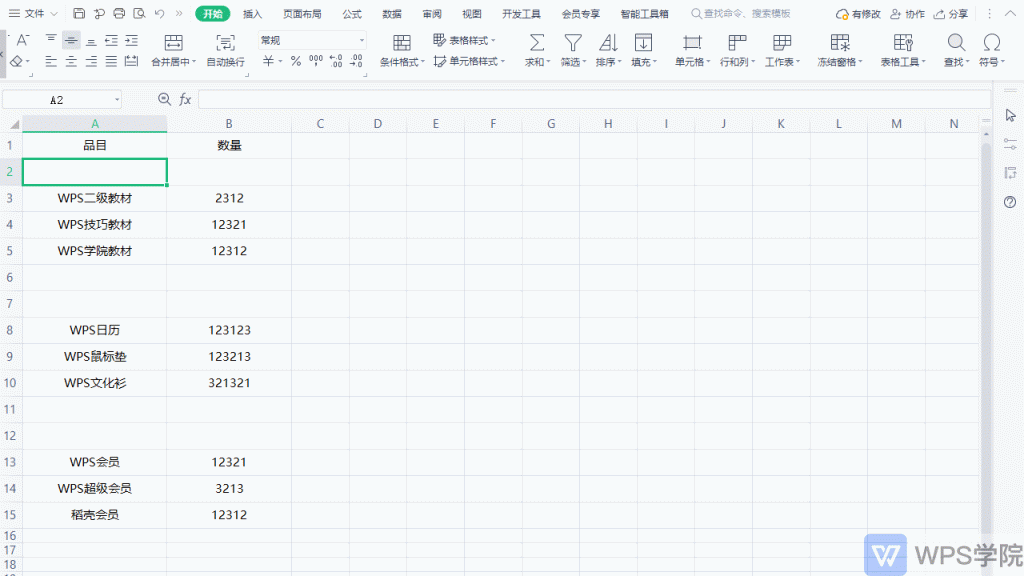Click the 符号 symbol omega icon
1024x576 pixels.
click(991, 43)
